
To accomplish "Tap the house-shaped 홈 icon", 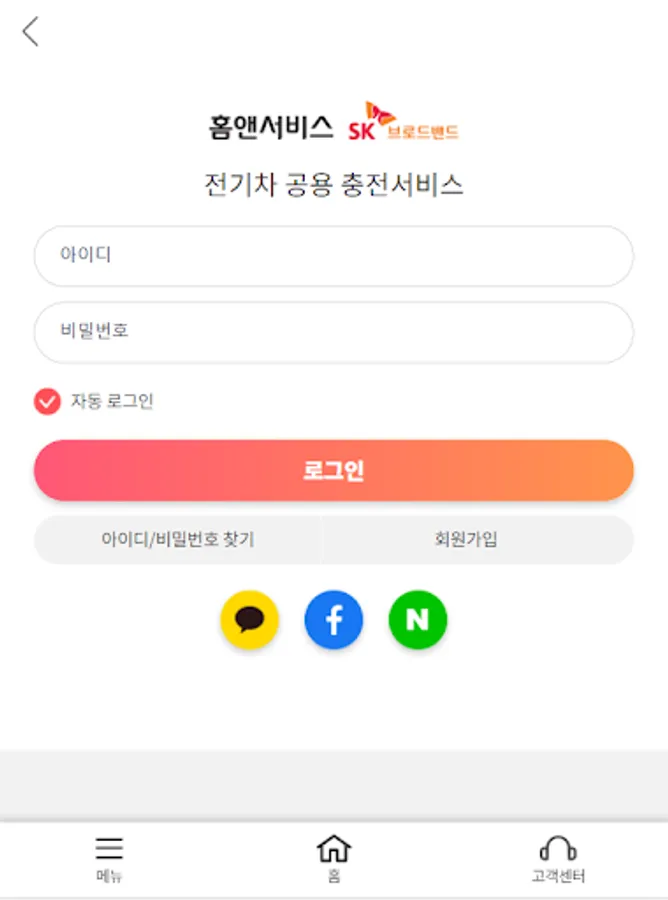I will coord(334,849).
